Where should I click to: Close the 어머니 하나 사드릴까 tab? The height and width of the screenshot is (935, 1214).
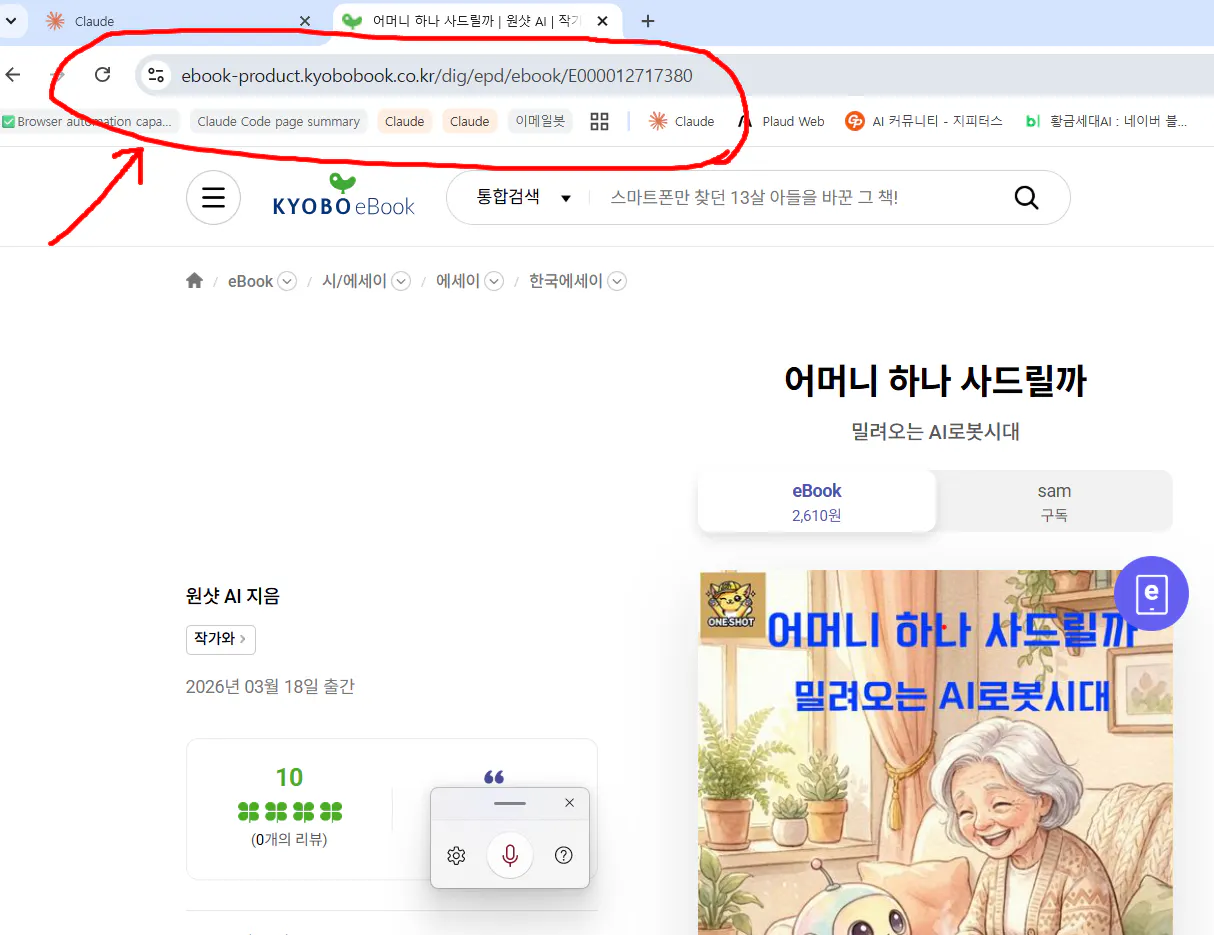pyautogui.click(x=602, y=21)
